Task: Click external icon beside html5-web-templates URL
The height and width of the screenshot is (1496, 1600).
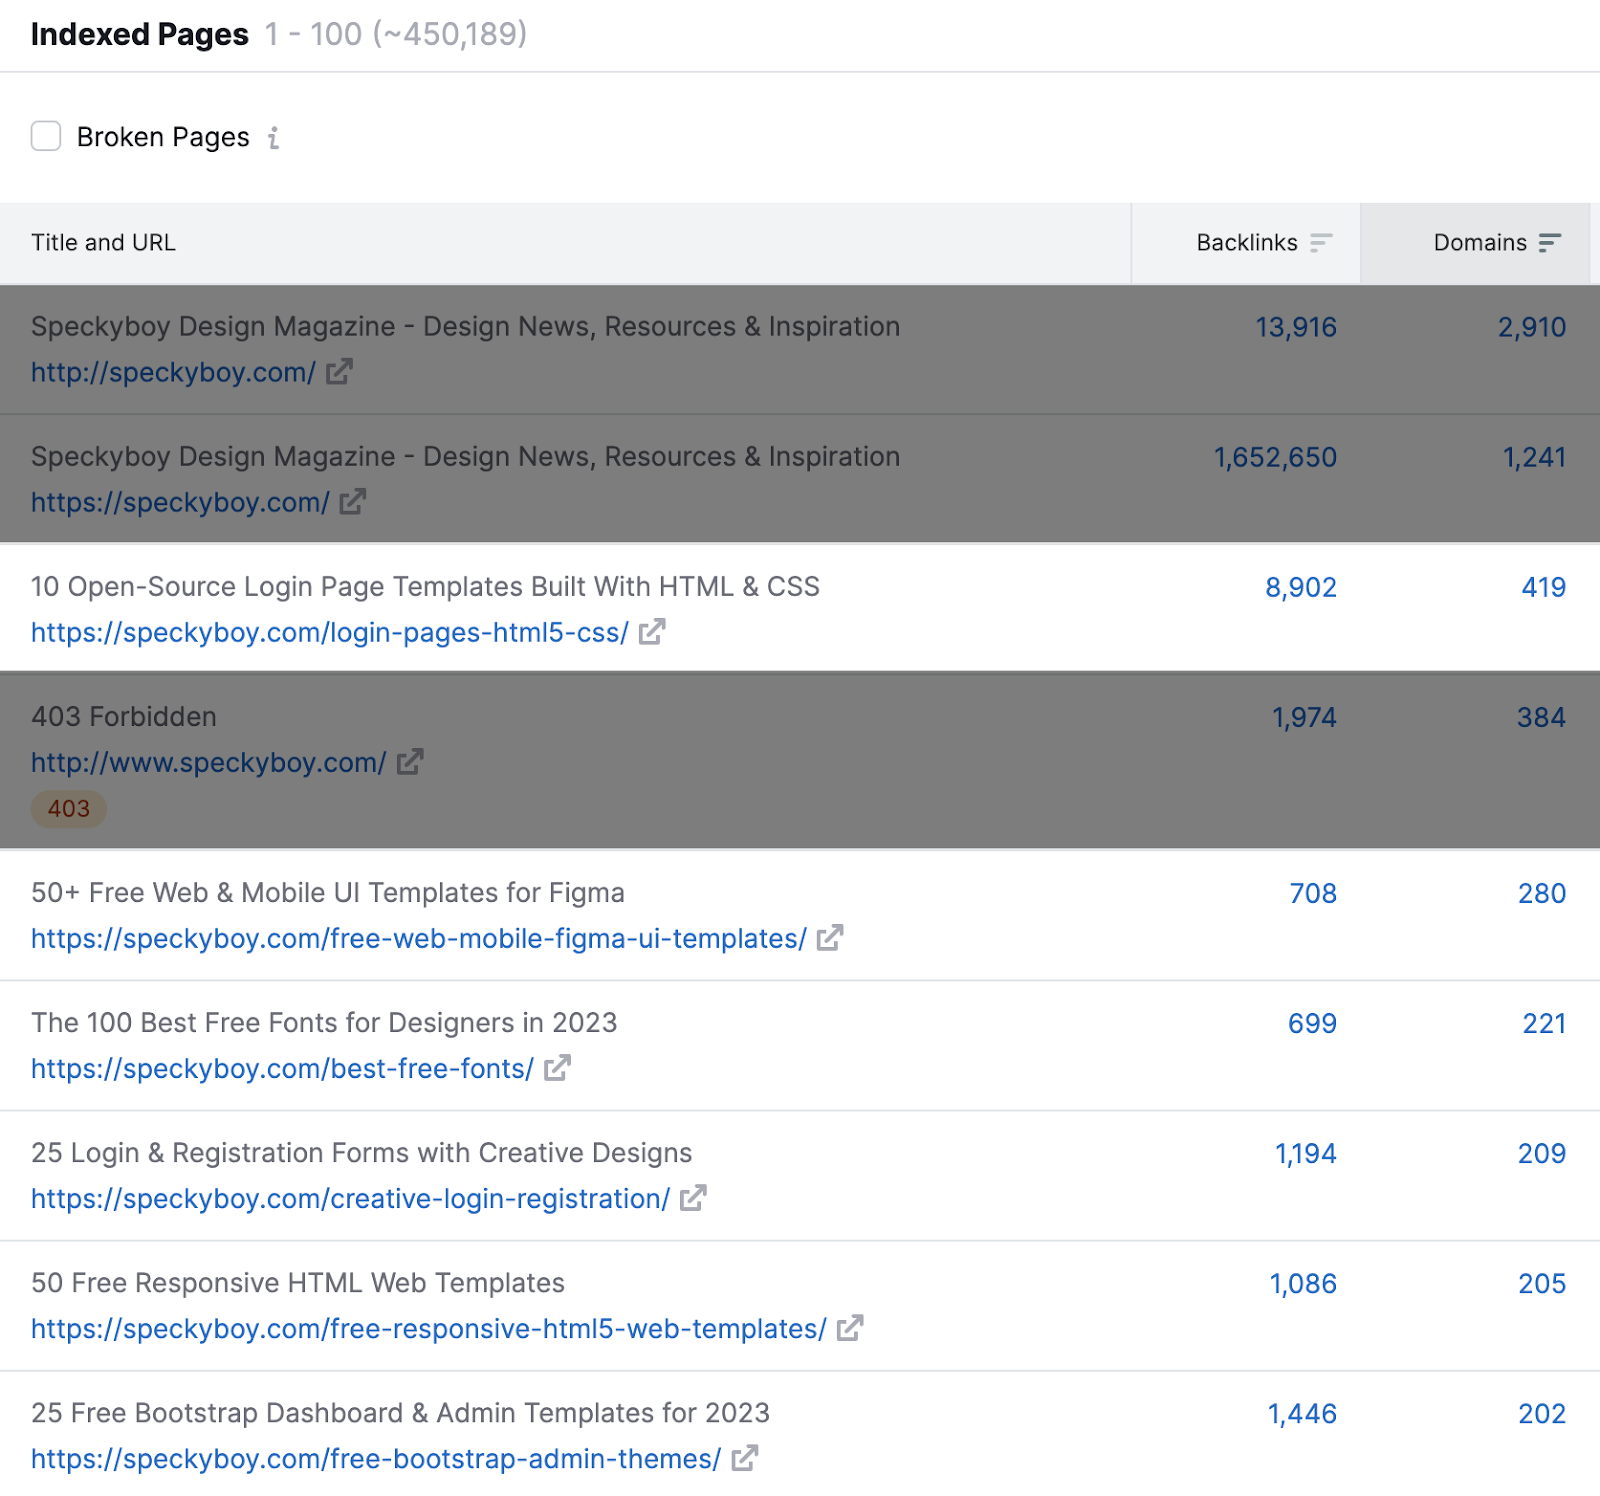Action: [850, 1328]
